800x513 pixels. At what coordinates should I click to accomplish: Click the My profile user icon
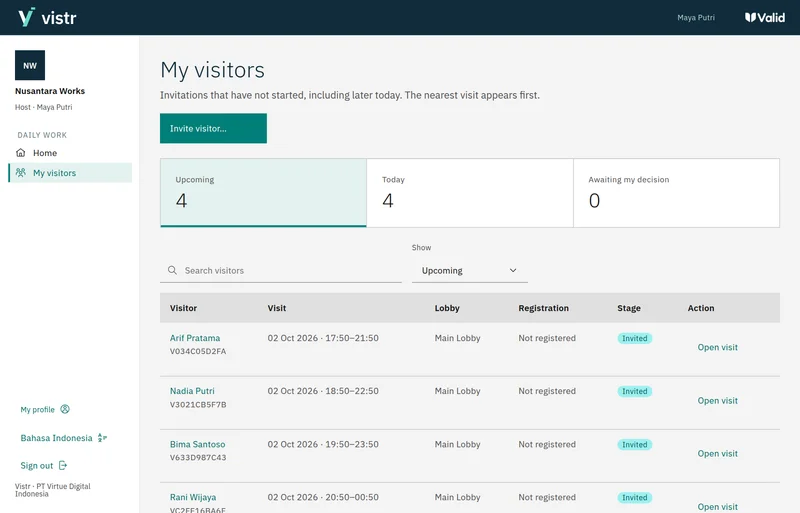pyautogui.click(x=65, y=409)
